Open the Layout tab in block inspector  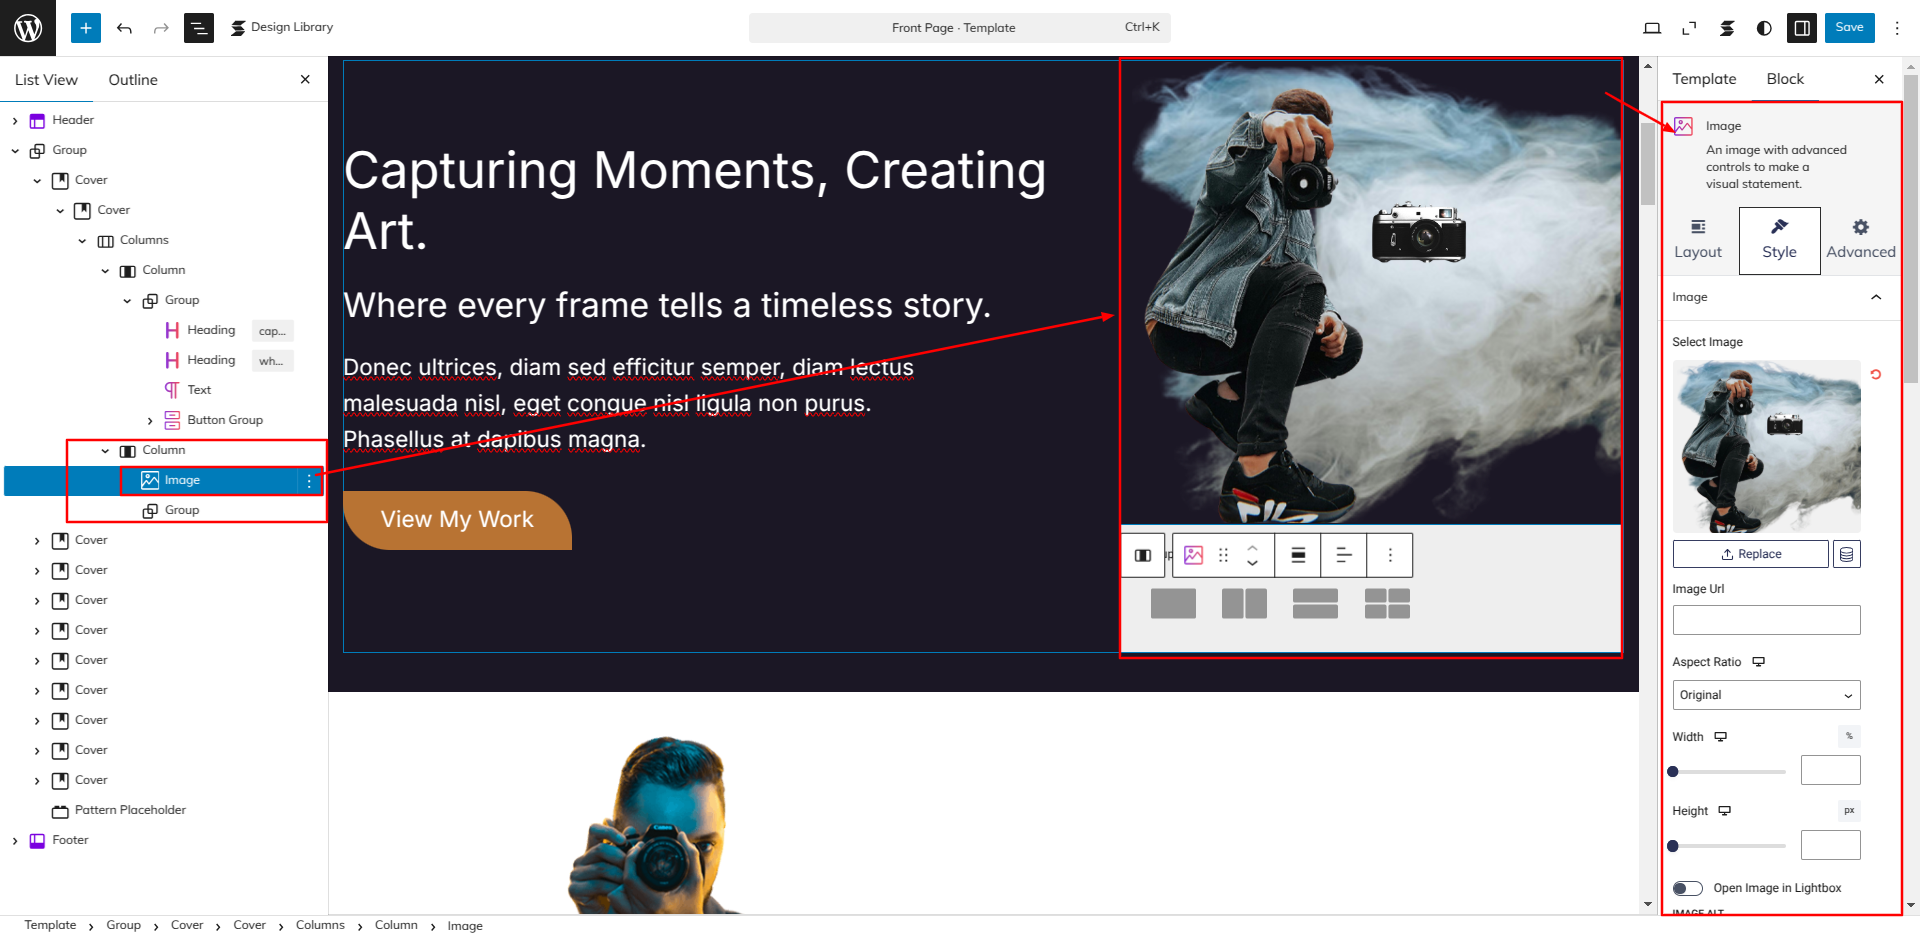1698,241
